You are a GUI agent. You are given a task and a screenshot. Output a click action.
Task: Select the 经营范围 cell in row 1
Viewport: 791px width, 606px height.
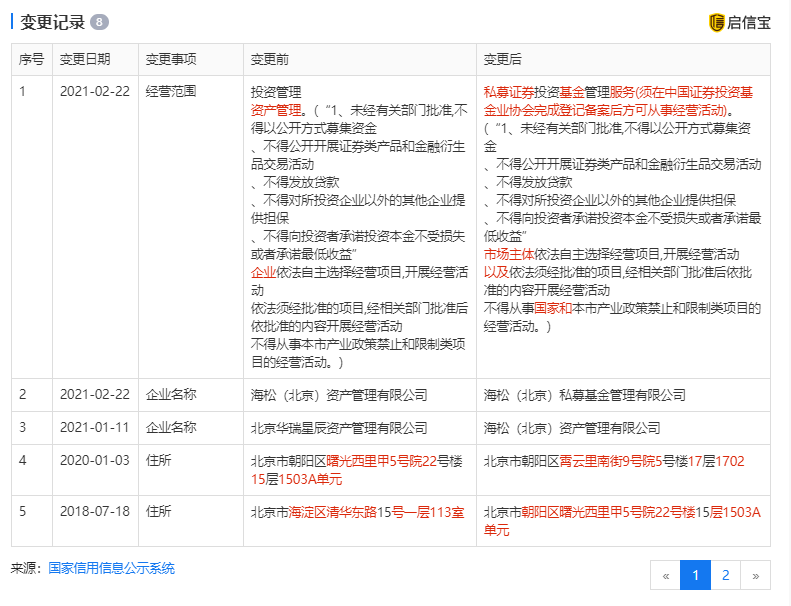coord(171,91)
